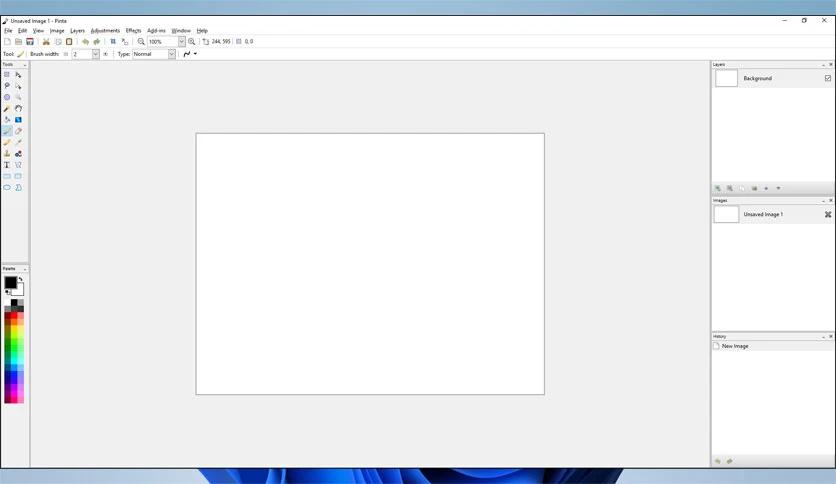Click the Copy toolbar icon
The width and height of the screenshot is (836, 484).
58,42
